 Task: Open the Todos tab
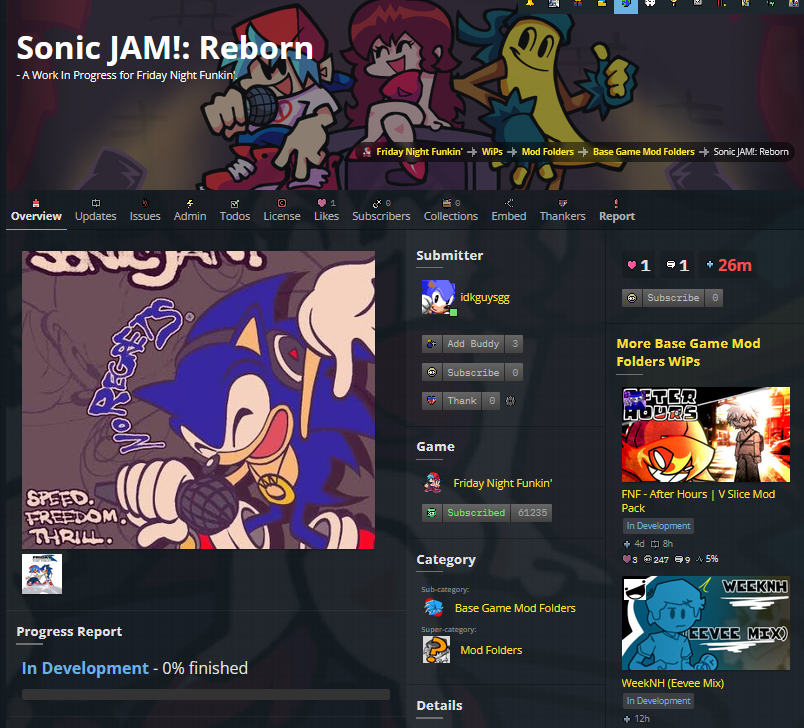[x=235, y=211]
